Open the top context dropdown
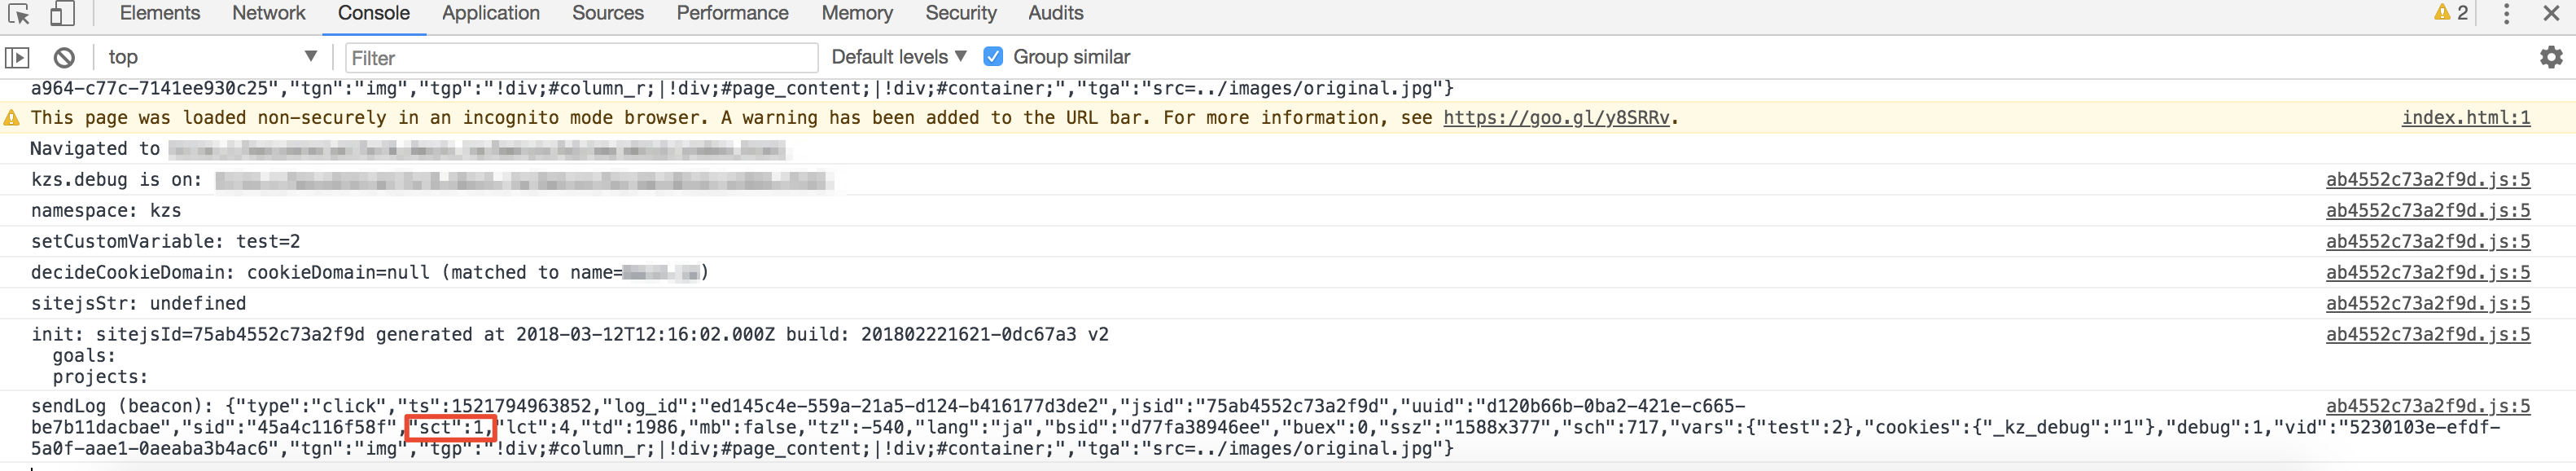 point(212,57)
